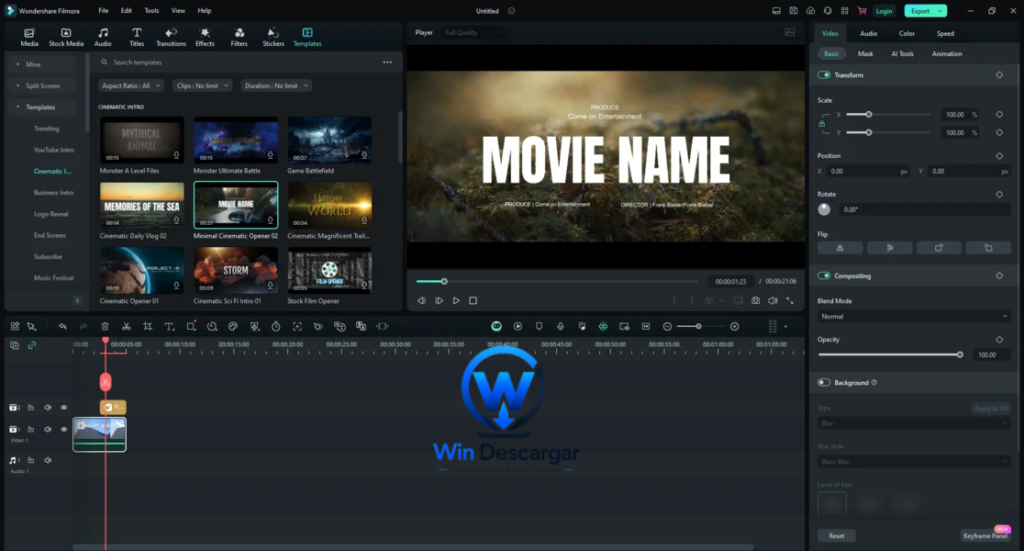This screenshot has width=1024, height=551.
Task: Mute the Video 1 track
Action: [x=48, y=430]
